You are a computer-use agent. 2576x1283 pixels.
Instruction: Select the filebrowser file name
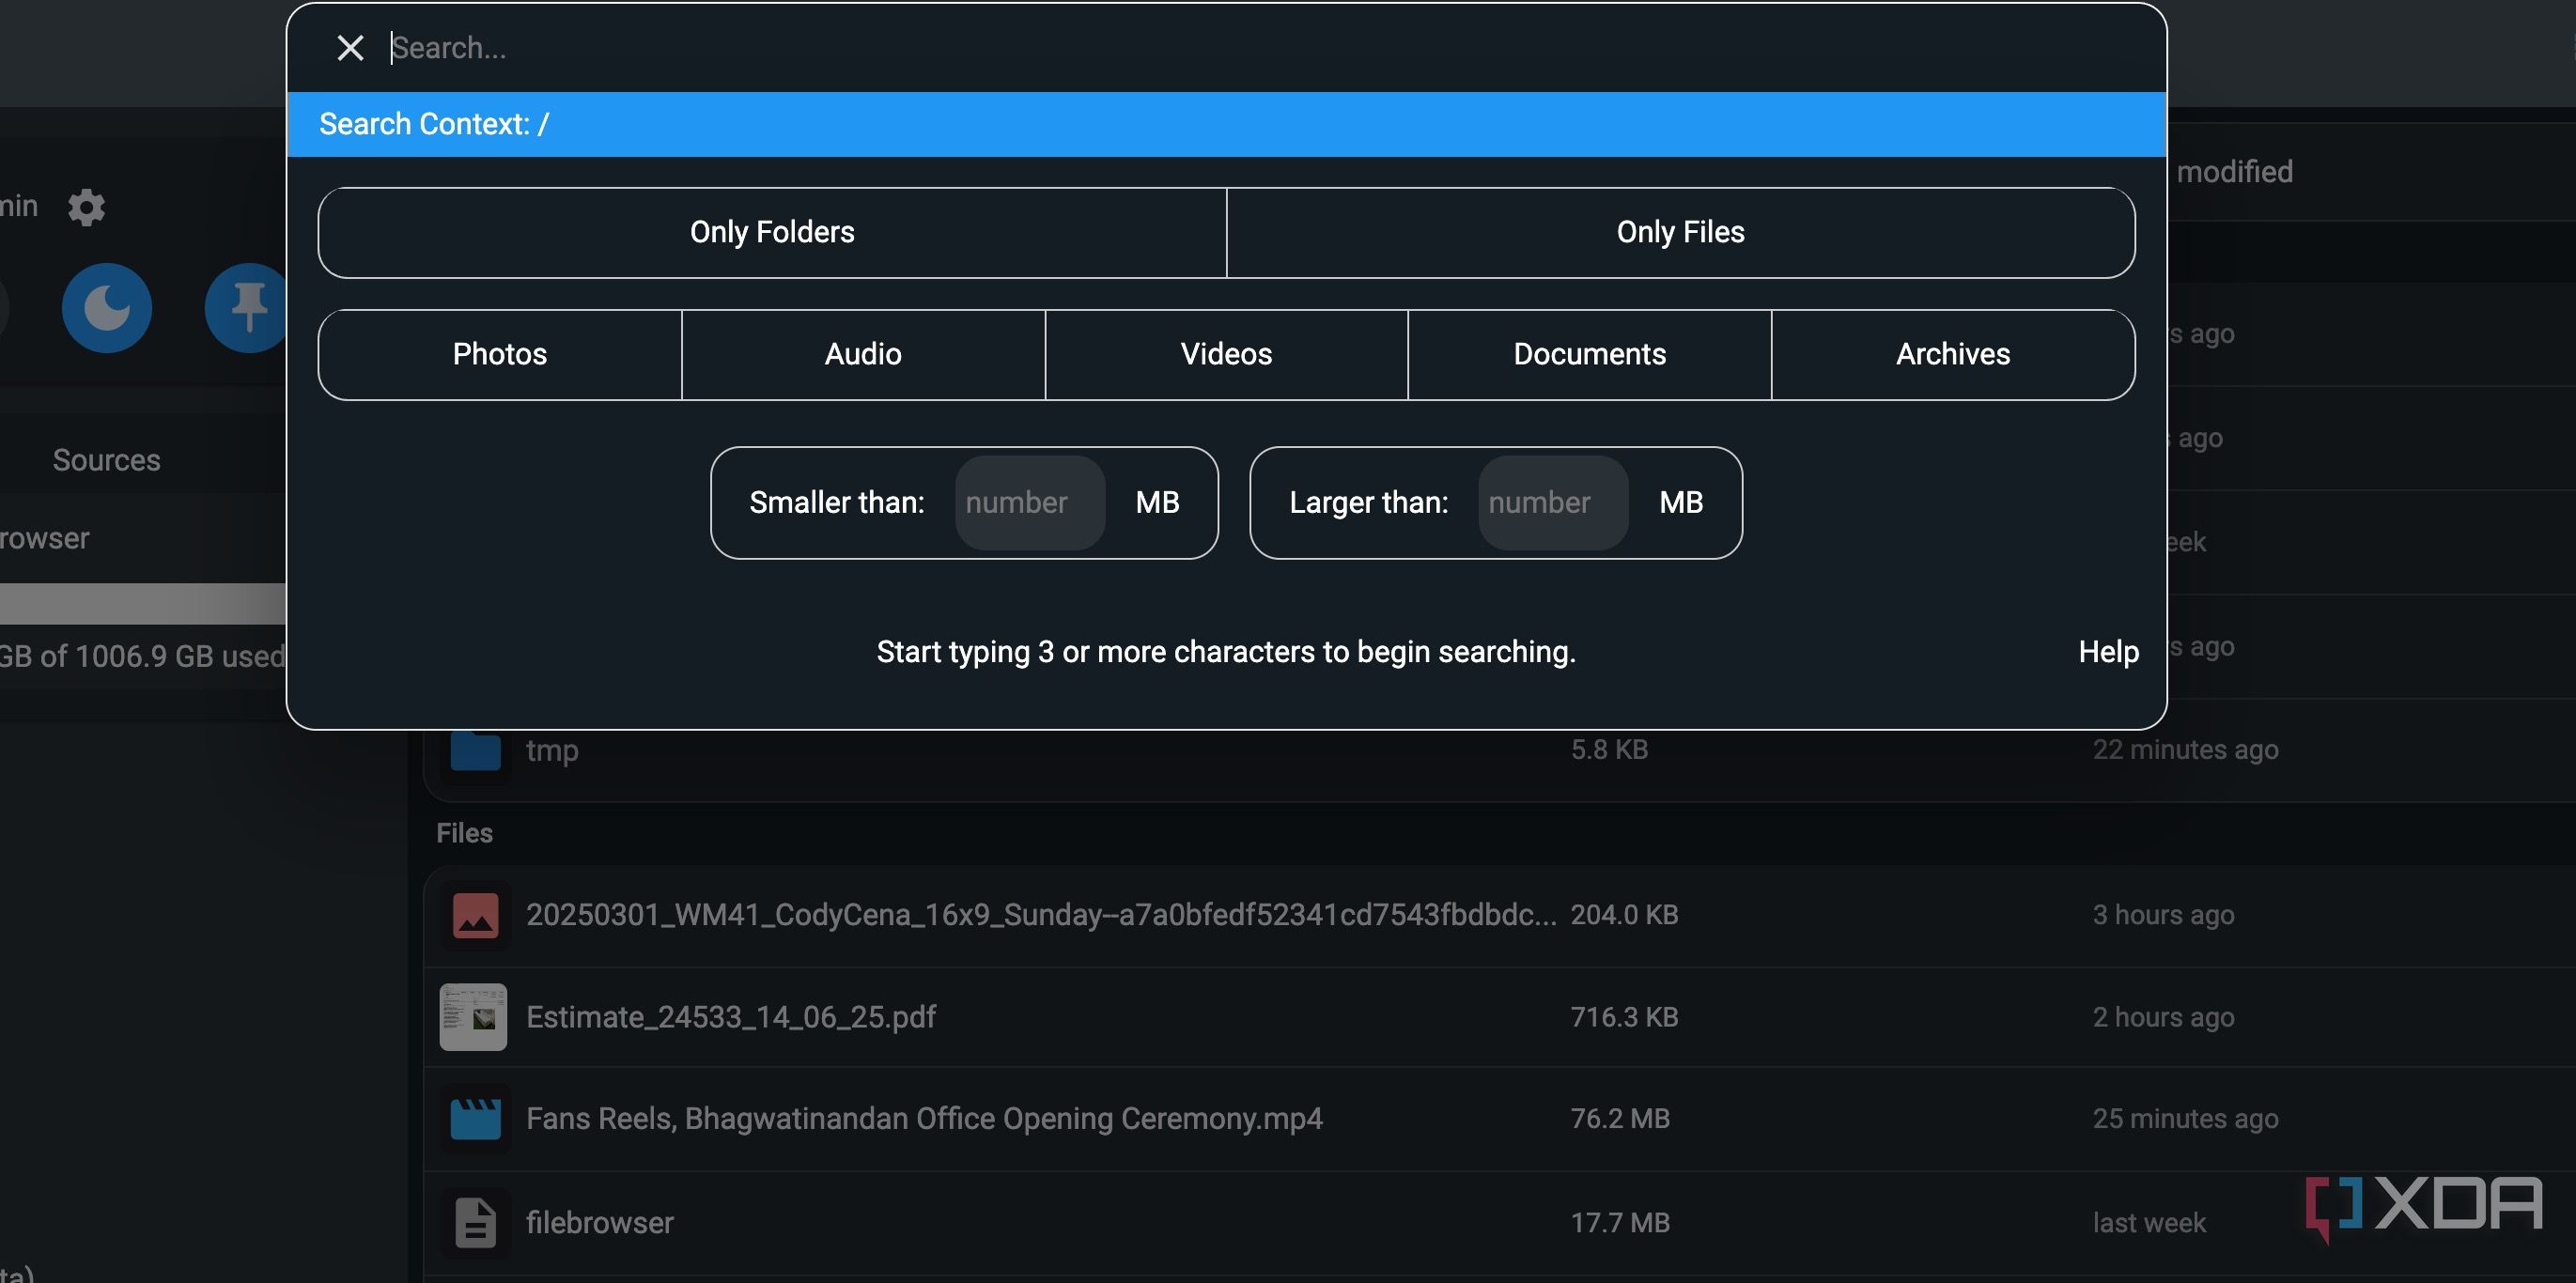600,1223
